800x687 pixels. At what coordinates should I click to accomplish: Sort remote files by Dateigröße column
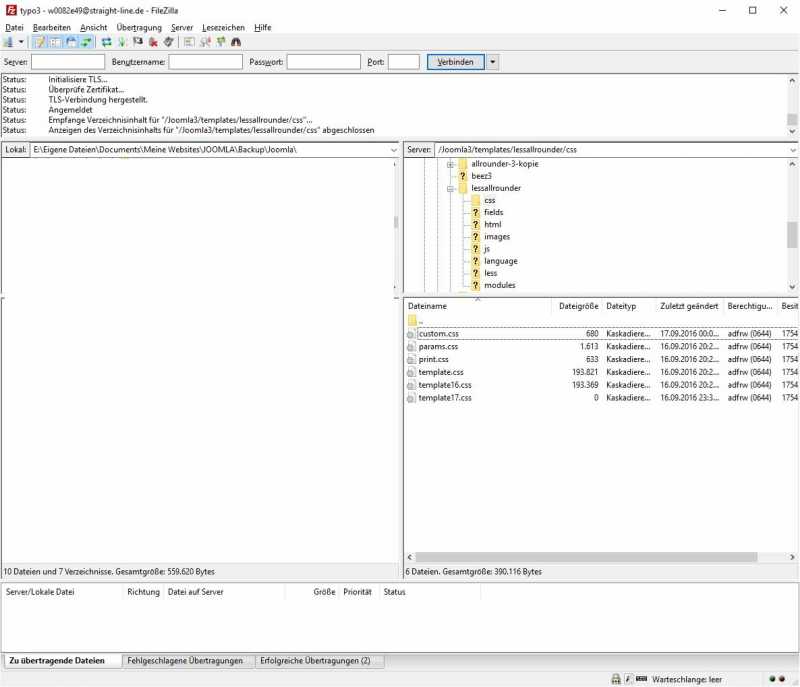[578, 306]
